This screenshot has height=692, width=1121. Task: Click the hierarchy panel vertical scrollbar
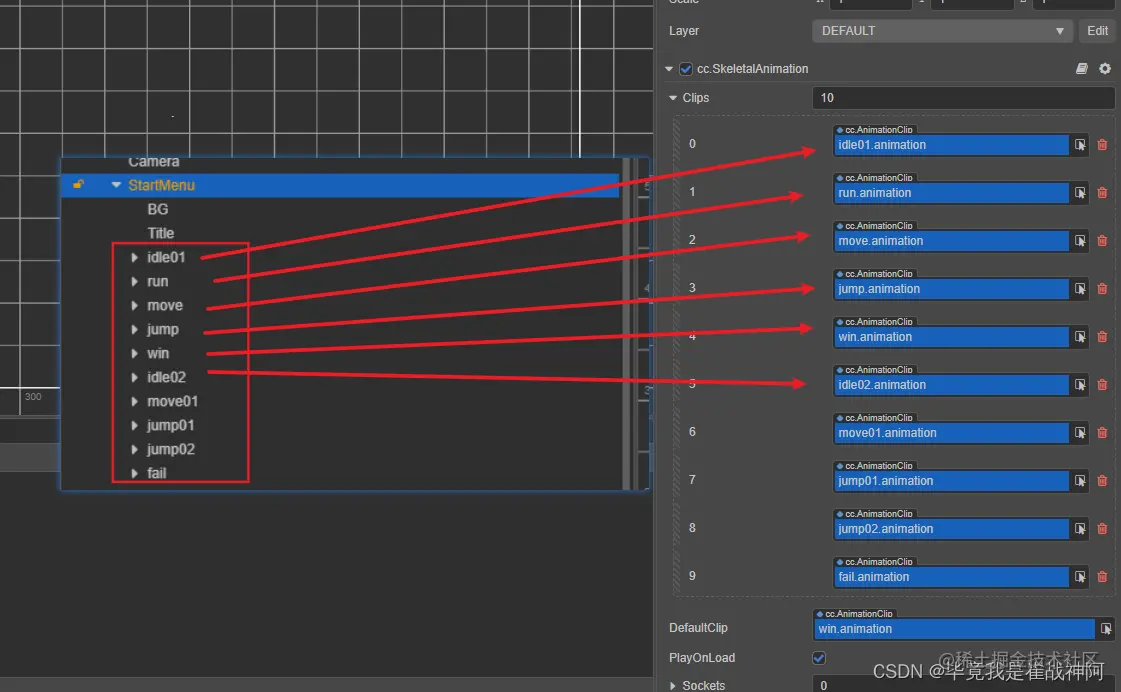coord(626,324)
